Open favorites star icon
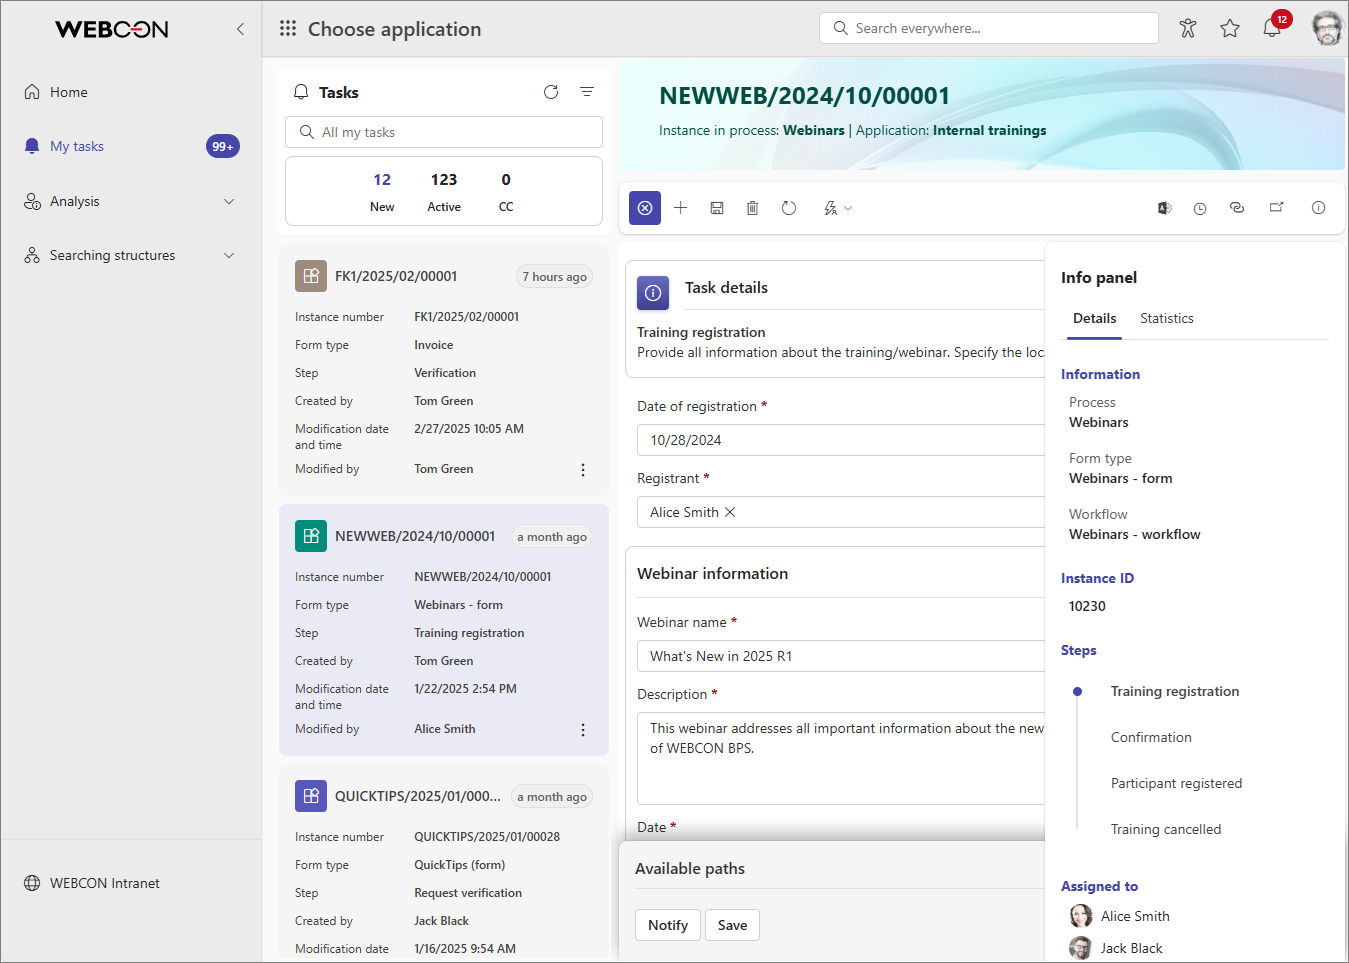 (x=1230, y=28)
